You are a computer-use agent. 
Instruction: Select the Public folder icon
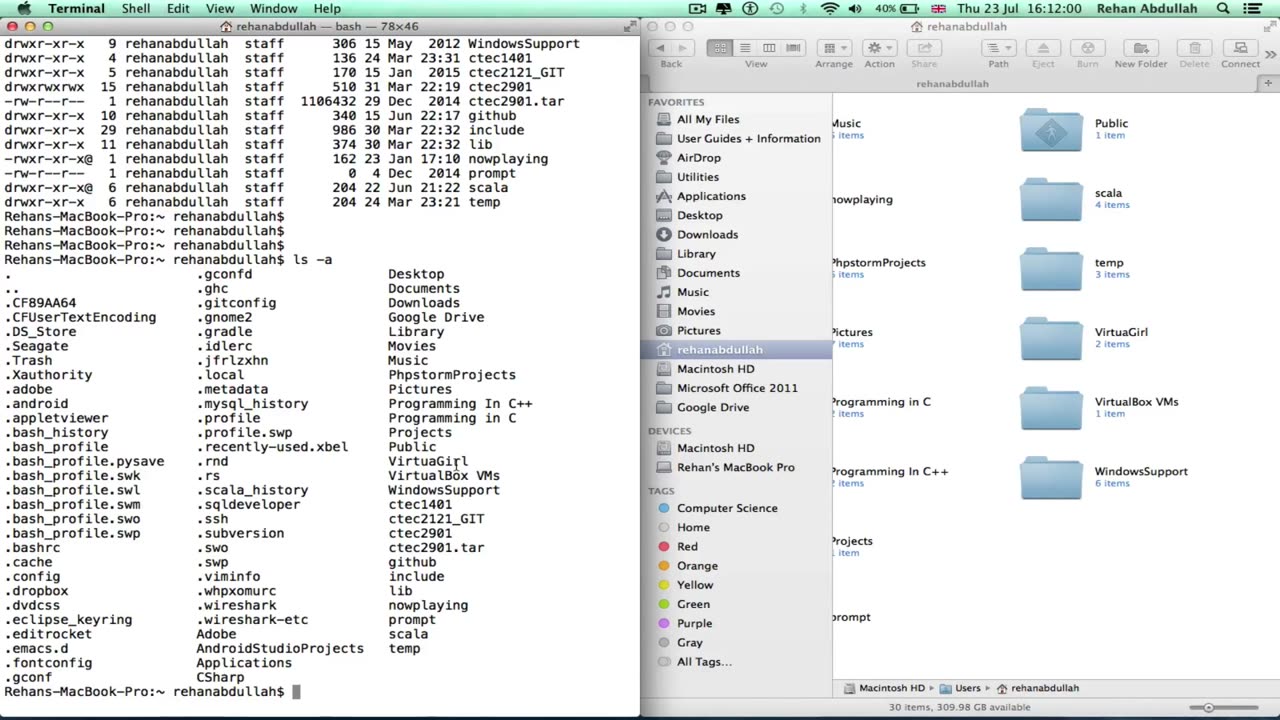(x=1051, y=131)
